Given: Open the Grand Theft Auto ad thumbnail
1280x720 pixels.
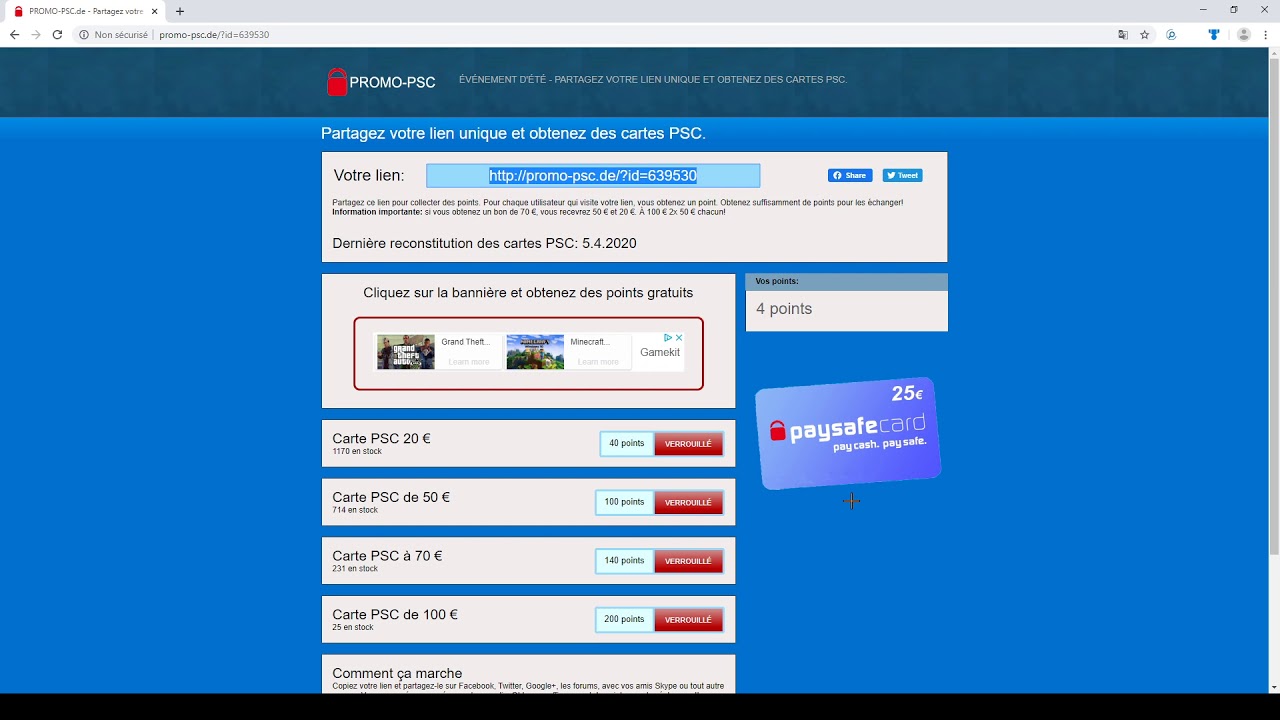Looking at the screenshot, I should point(406,352).
